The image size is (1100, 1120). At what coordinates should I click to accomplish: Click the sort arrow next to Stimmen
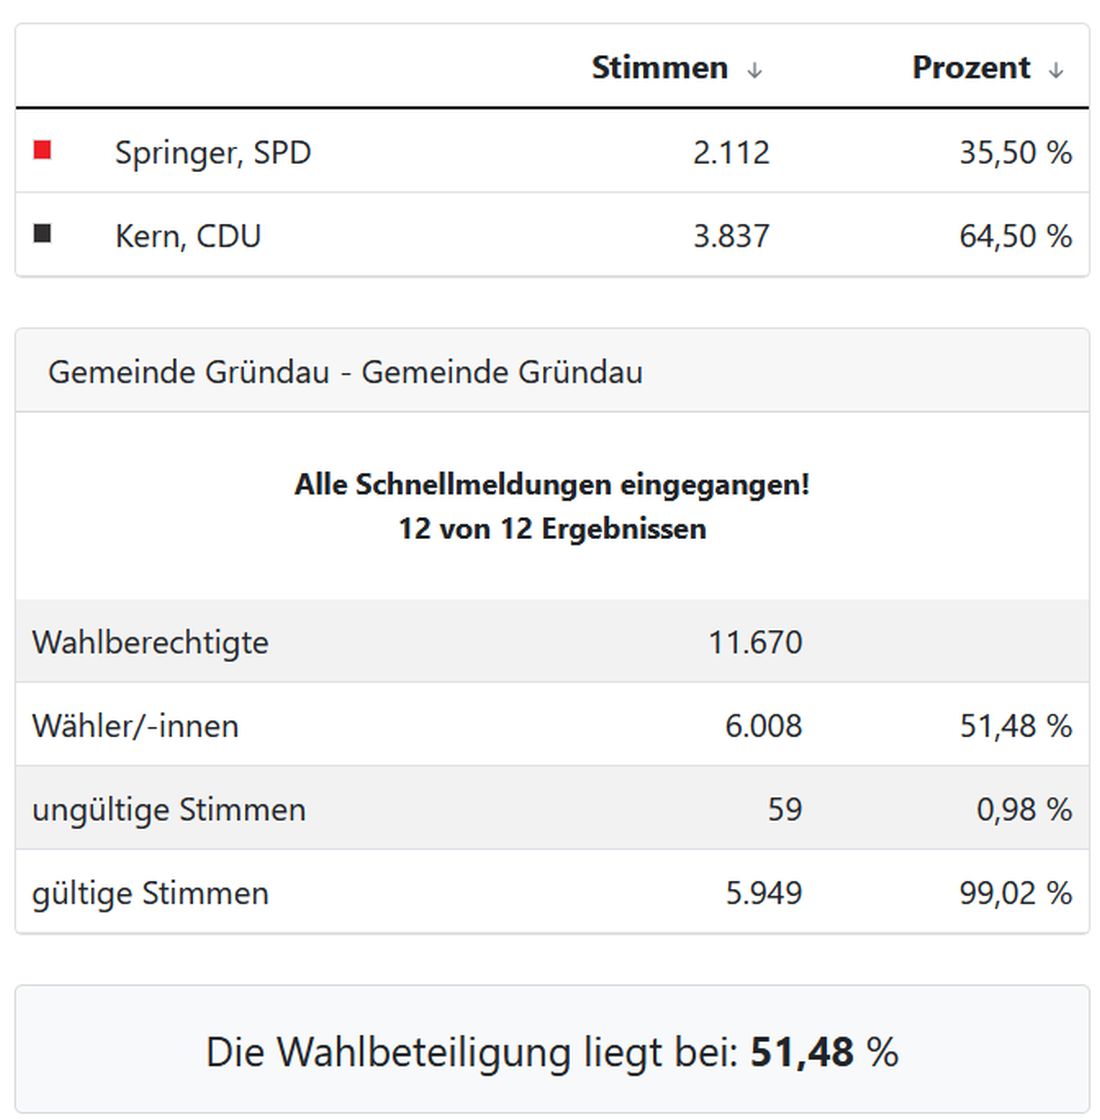tap(755, 70)
